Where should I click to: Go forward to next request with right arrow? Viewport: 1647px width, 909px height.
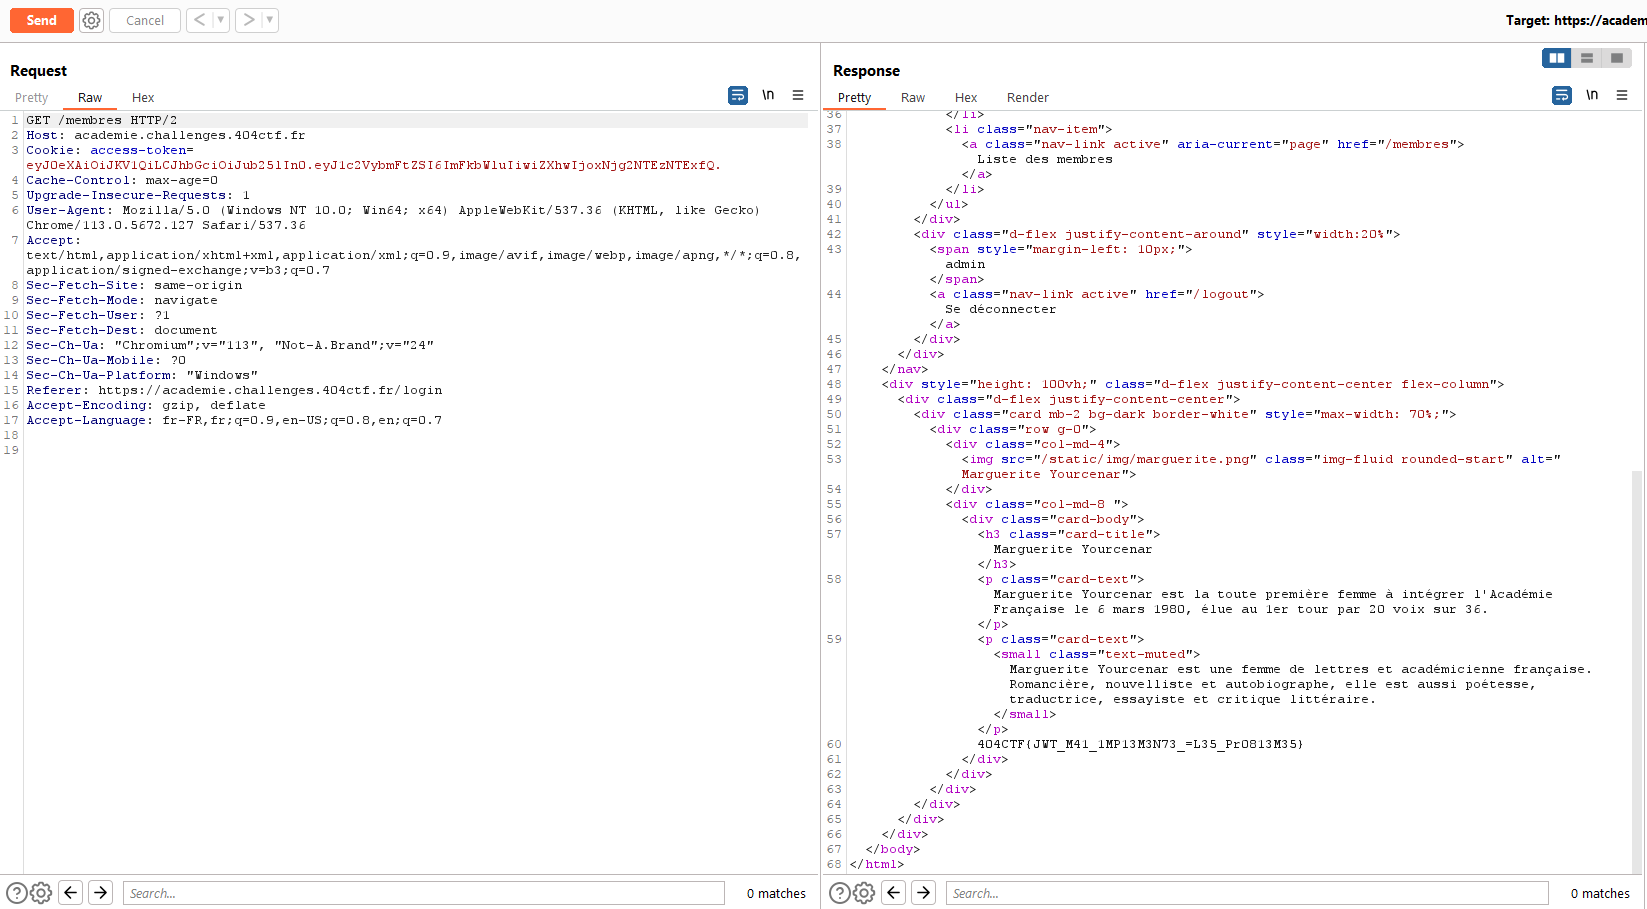(248, 20)
